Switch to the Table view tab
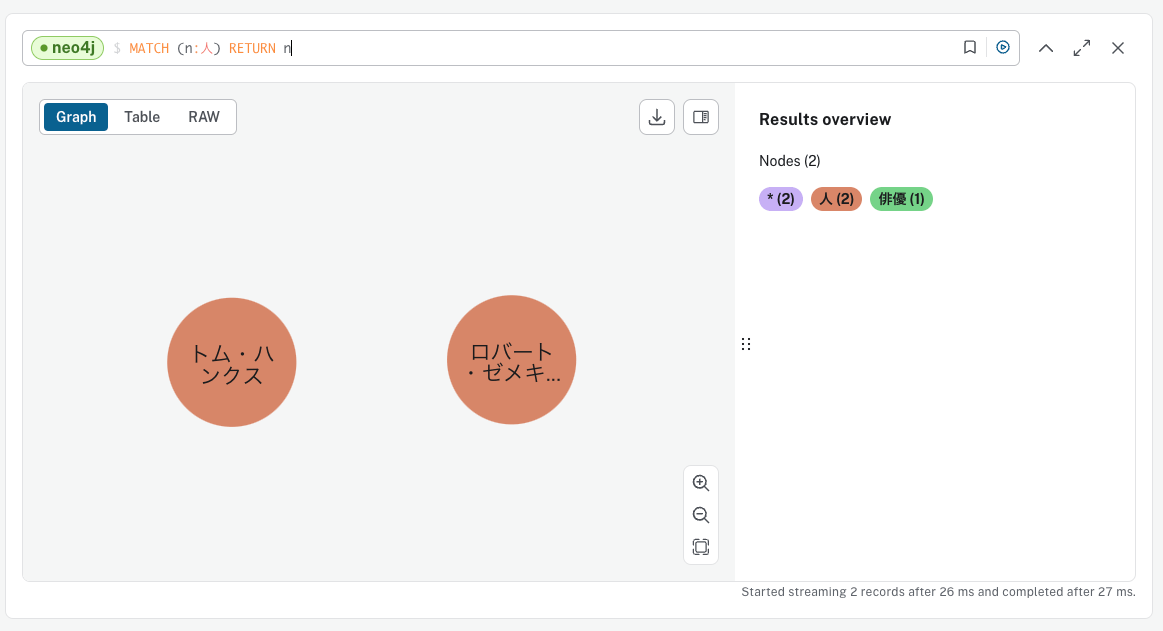The width and height of the screenshot is (1163, 631). [142, 117]
